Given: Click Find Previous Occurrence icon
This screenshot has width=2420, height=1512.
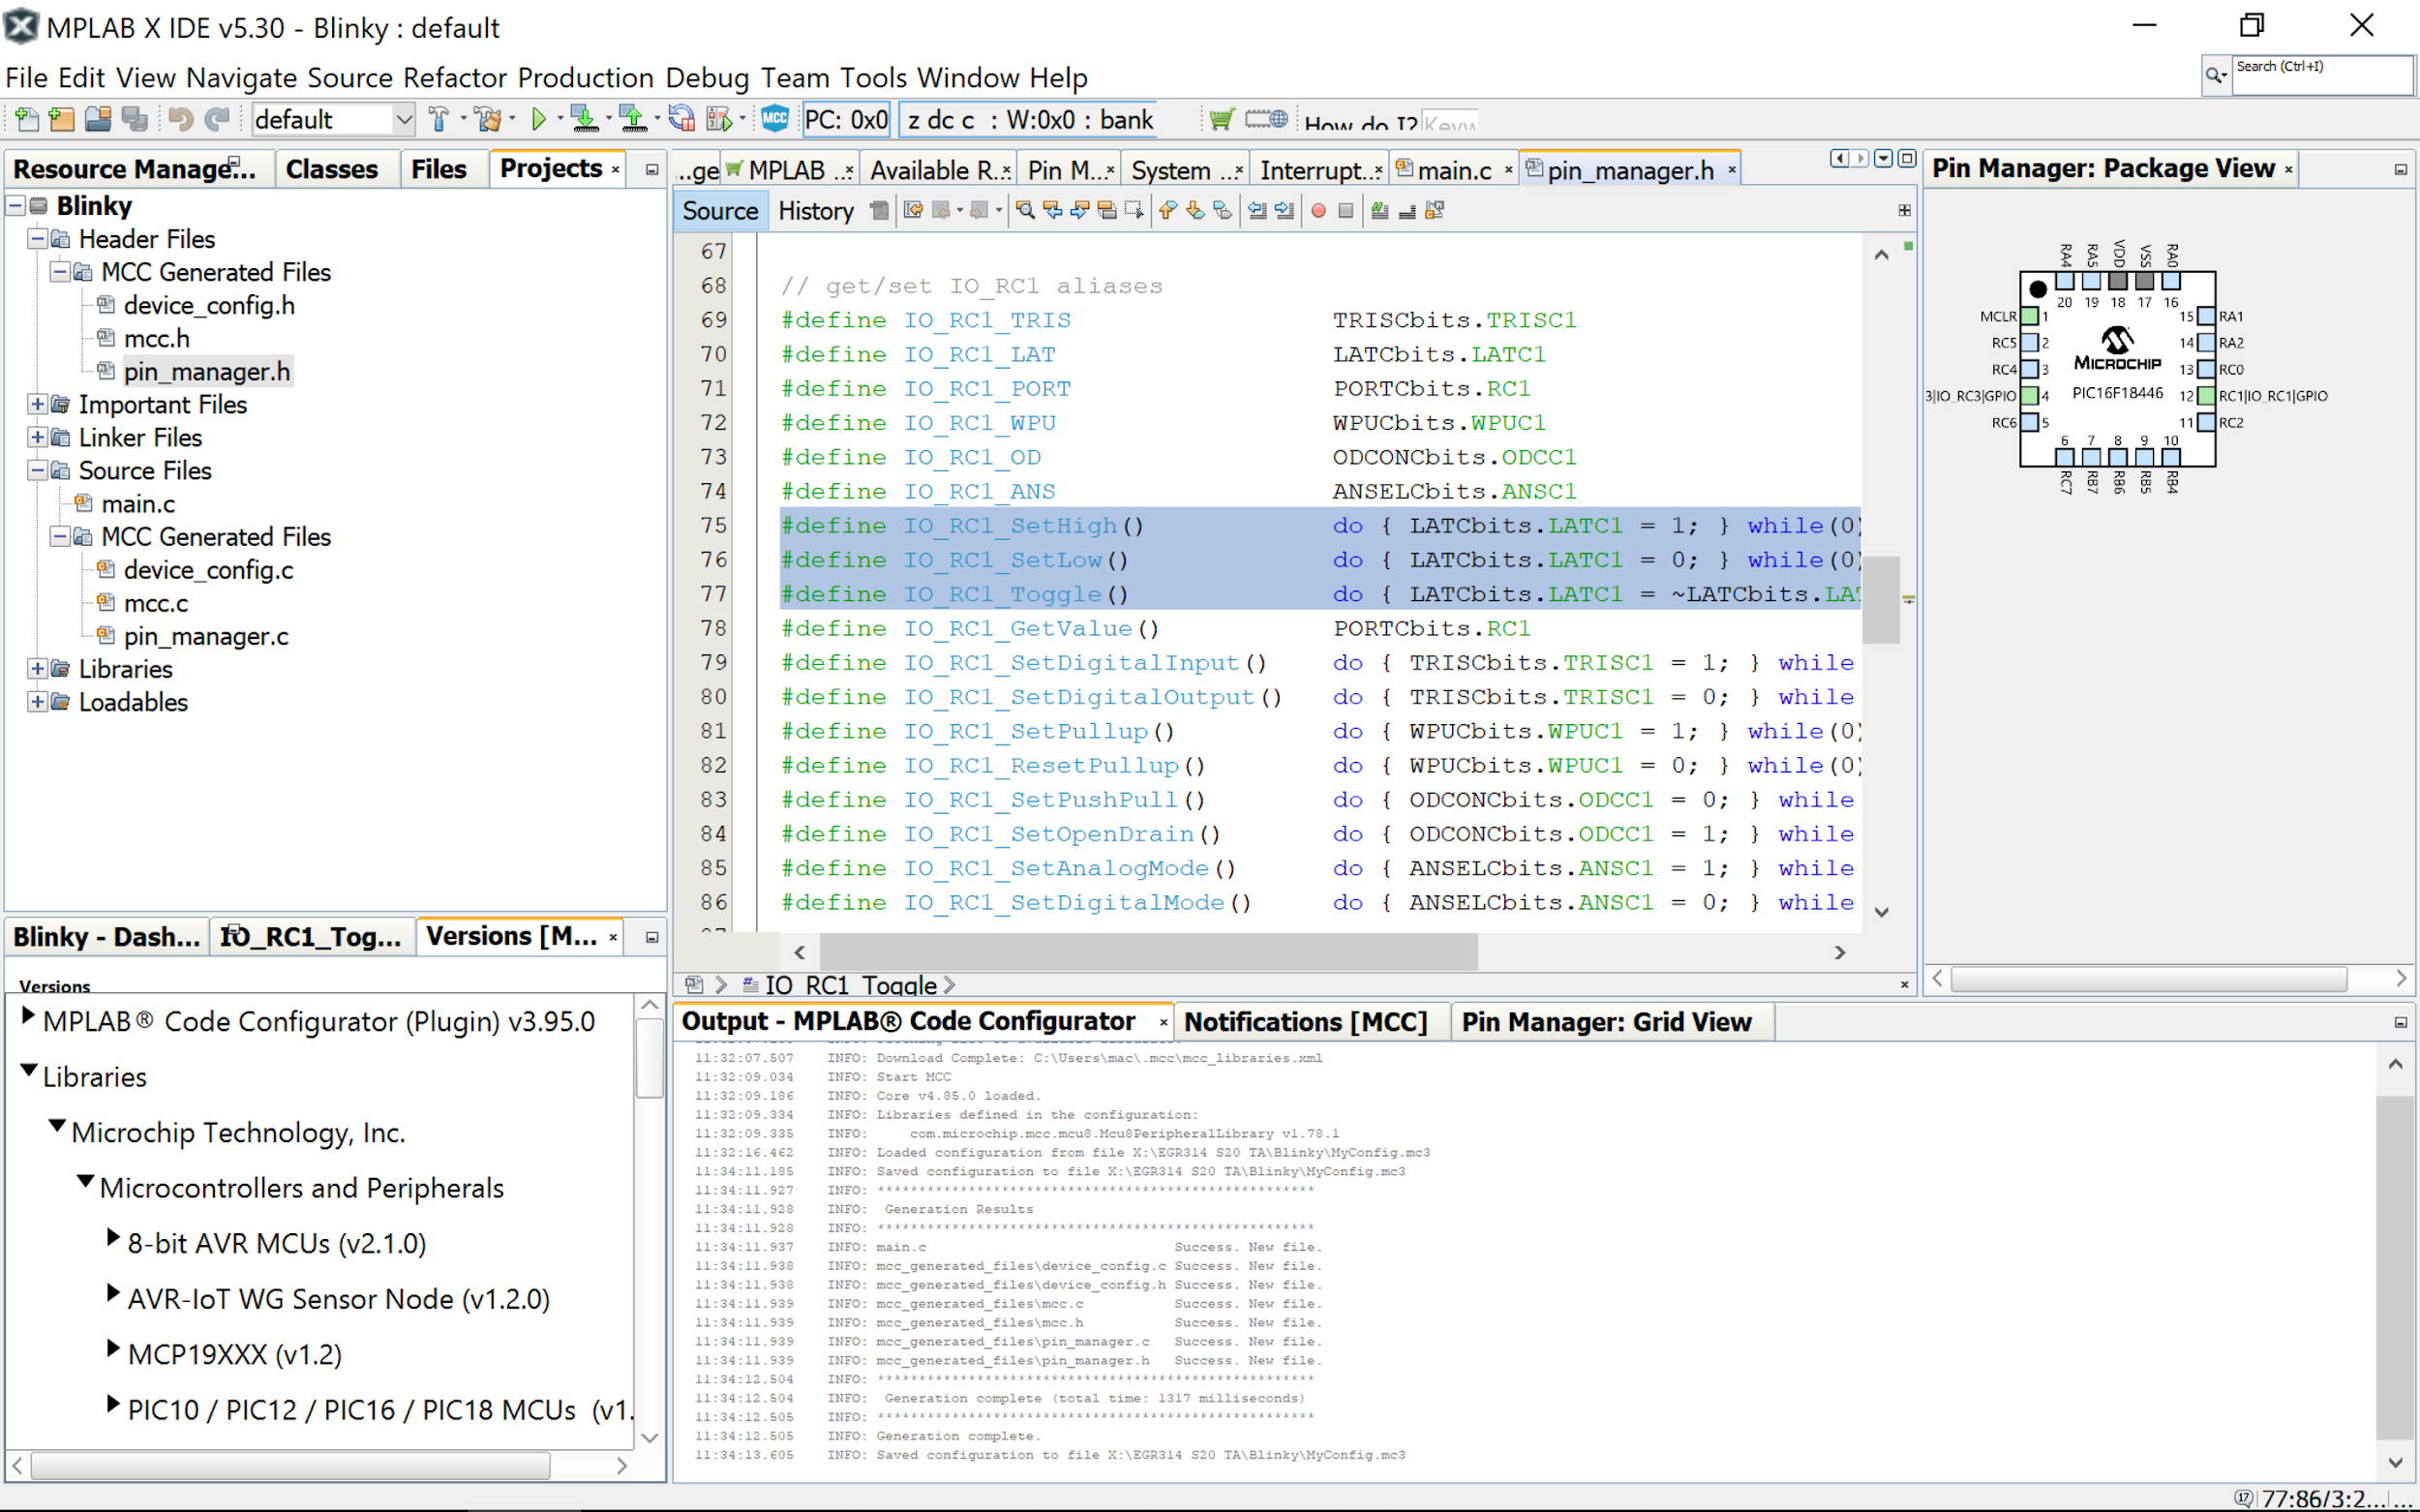Looking at the screenshot, I should [x=1053, y=211].
